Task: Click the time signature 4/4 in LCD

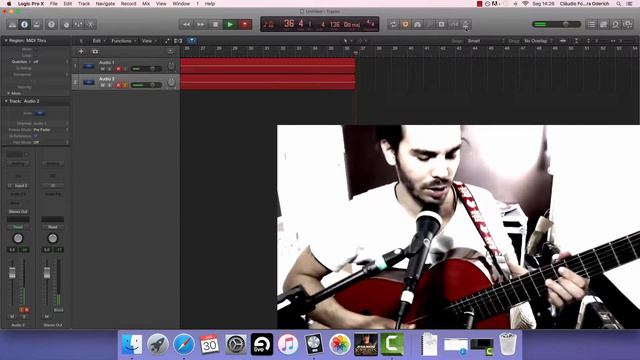Action: 370,24
